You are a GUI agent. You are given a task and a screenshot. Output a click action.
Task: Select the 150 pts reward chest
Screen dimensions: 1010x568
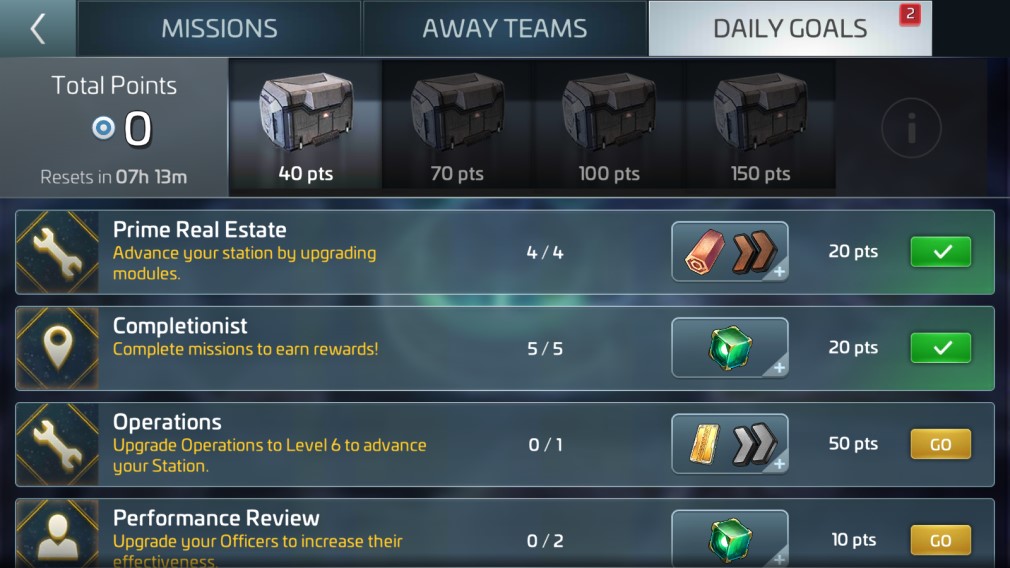coord(760,128)
